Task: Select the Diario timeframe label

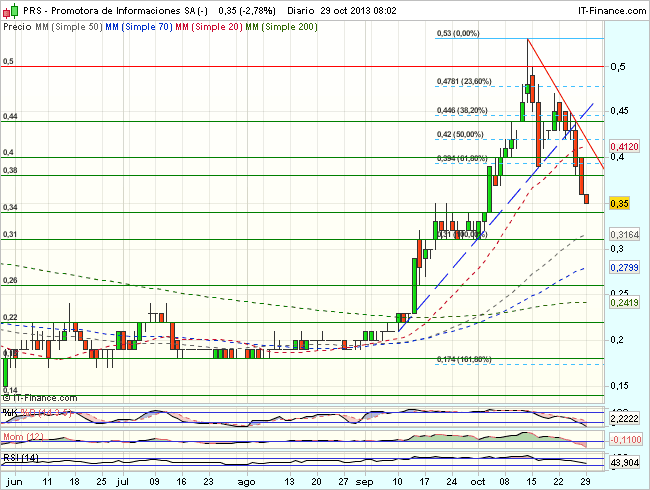Action: tap(301, 11)
